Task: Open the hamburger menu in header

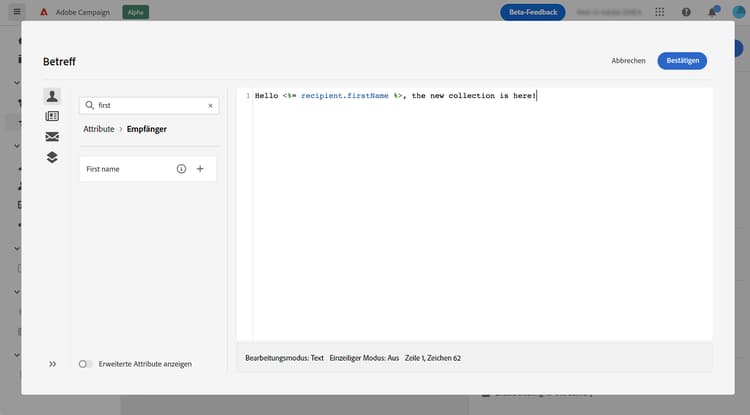Action: click(x=17, y=12)
